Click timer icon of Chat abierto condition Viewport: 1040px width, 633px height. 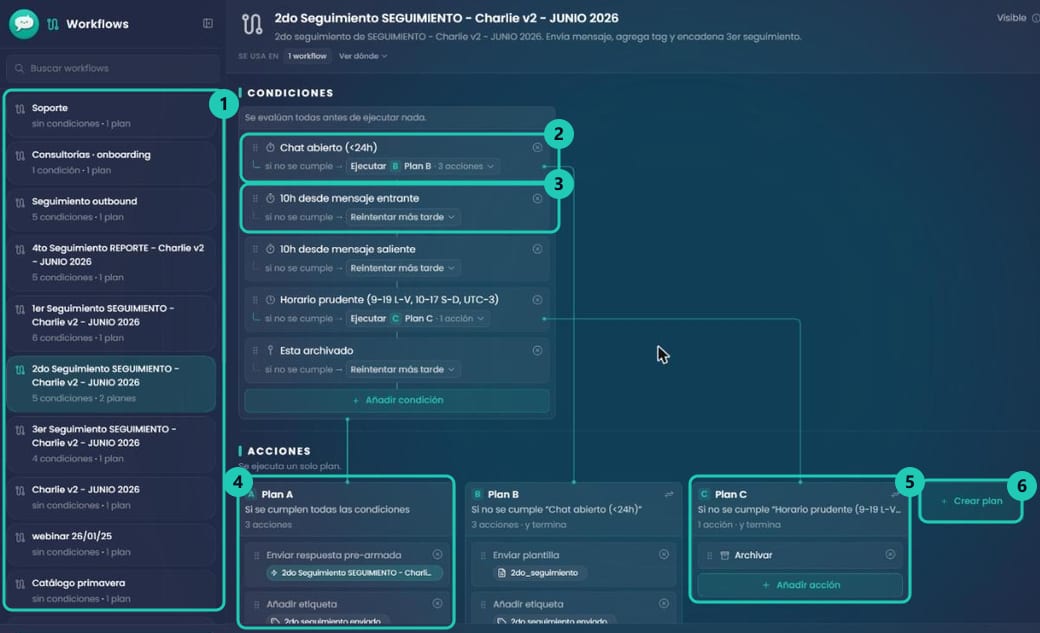270,147
